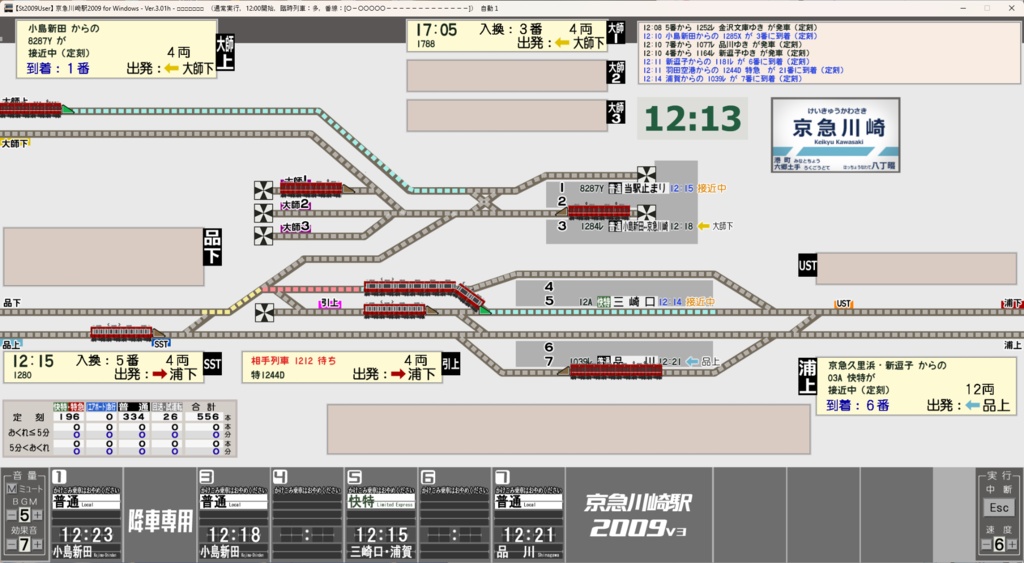The width and height of the screenshot is (1024, 563).
Task: Click the magenta 大師3 track tag
Action: pyautogui.click(x=295, y=227)
